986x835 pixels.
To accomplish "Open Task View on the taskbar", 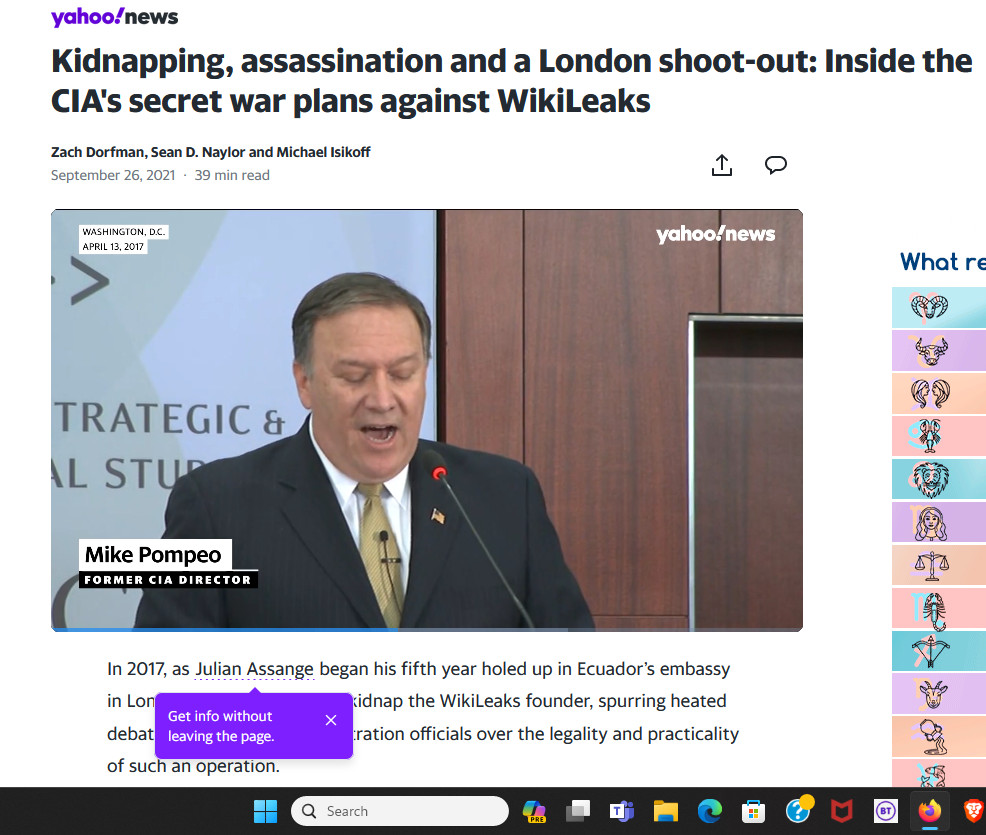I will pos(578,811).
